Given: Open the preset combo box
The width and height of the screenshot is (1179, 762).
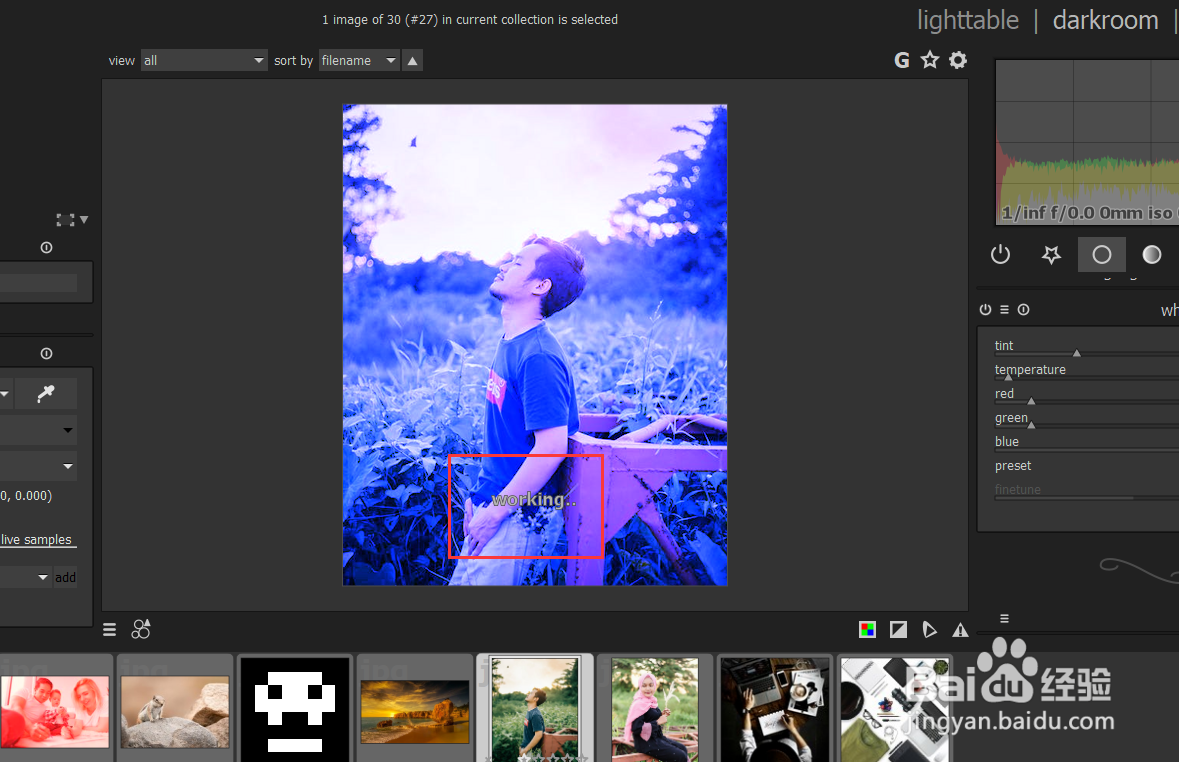Looking at the screenshot, I should 1087,466.
